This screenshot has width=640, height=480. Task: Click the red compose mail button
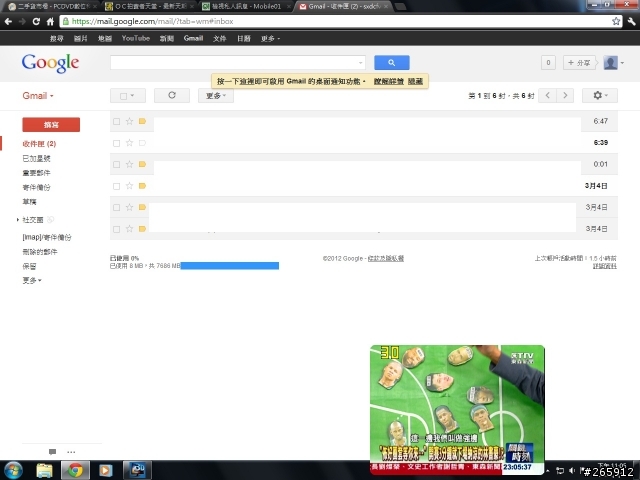(51, 124)
